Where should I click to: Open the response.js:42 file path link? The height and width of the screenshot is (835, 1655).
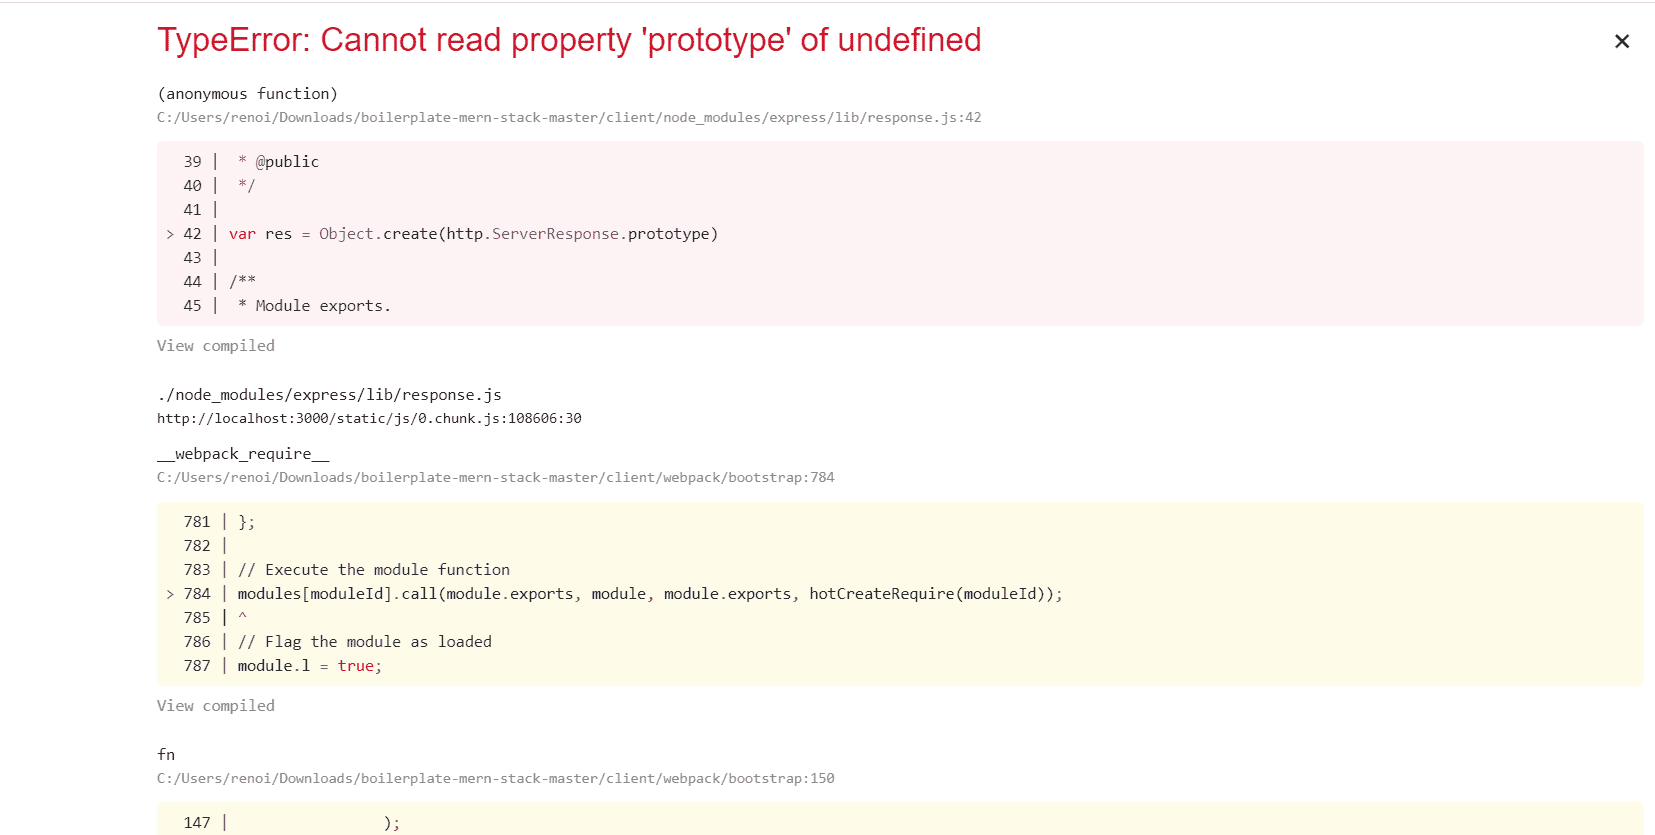[568, 118]
